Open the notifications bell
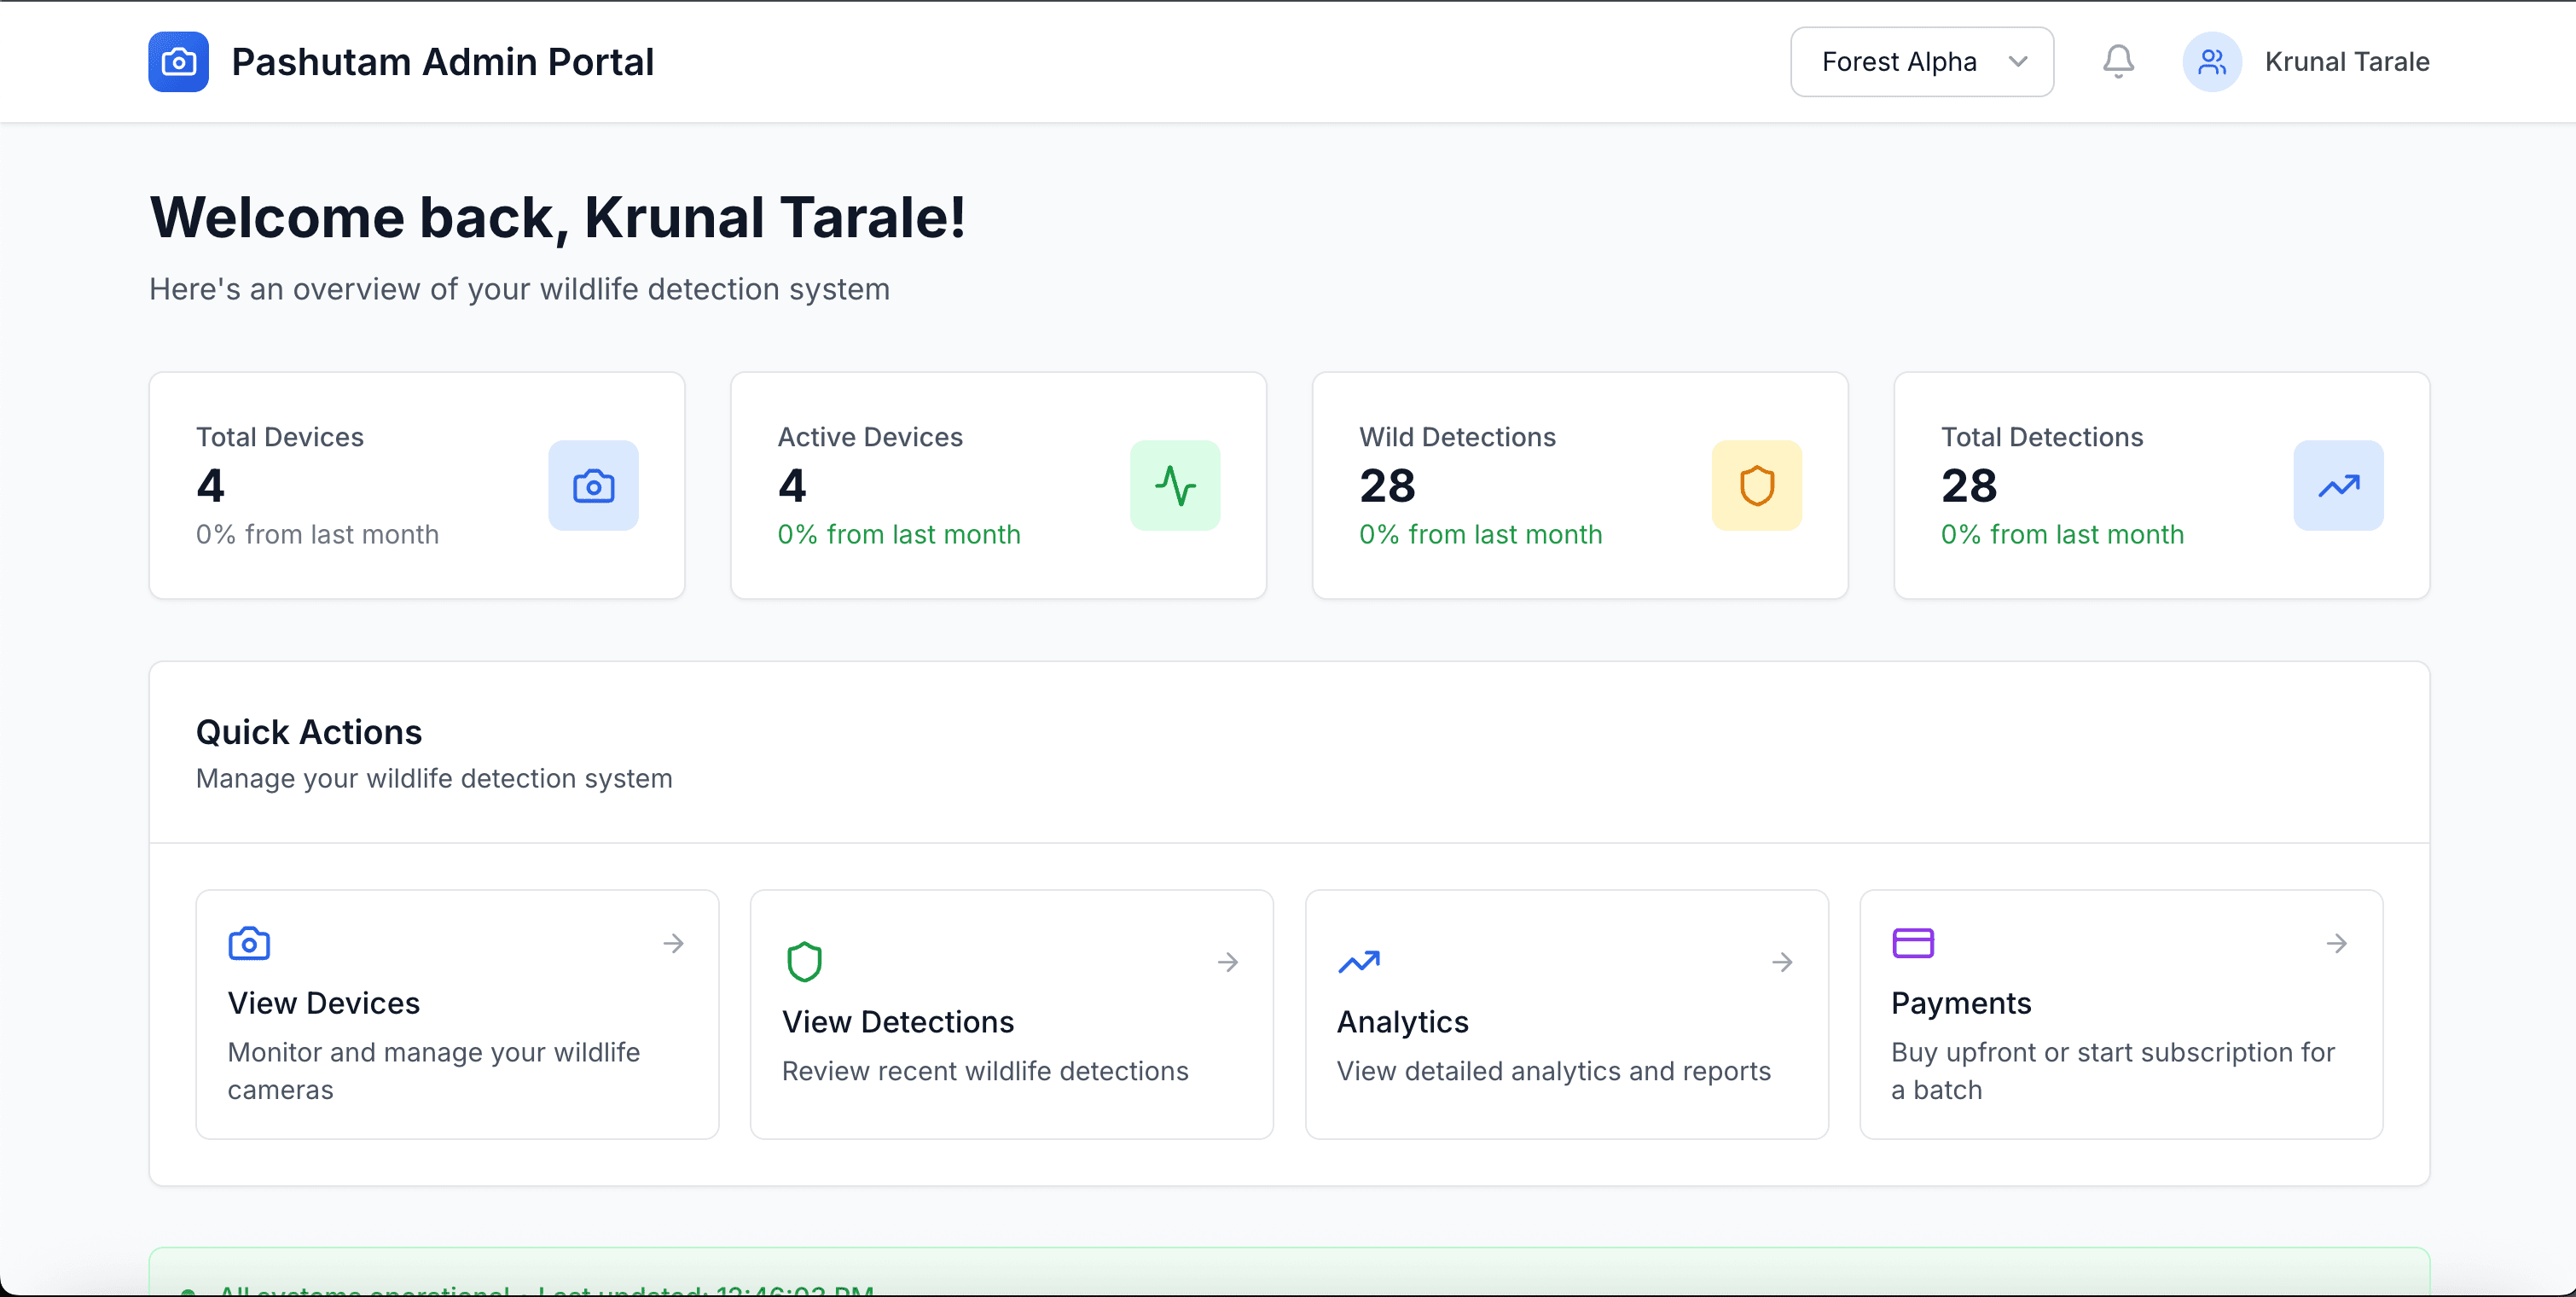The width and height of the screenshot is (2576, 1297). [x=2118, y=62]
